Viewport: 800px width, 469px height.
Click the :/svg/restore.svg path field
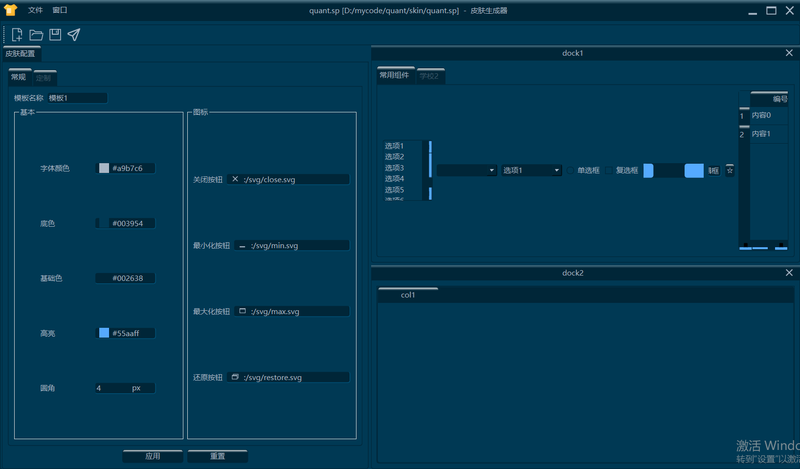288,377
